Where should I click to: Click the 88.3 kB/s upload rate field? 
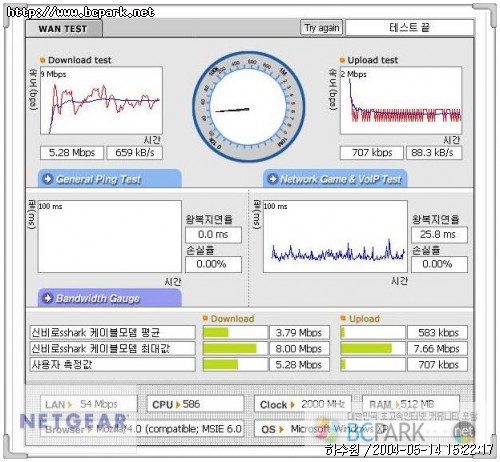[x=434, y=153]
